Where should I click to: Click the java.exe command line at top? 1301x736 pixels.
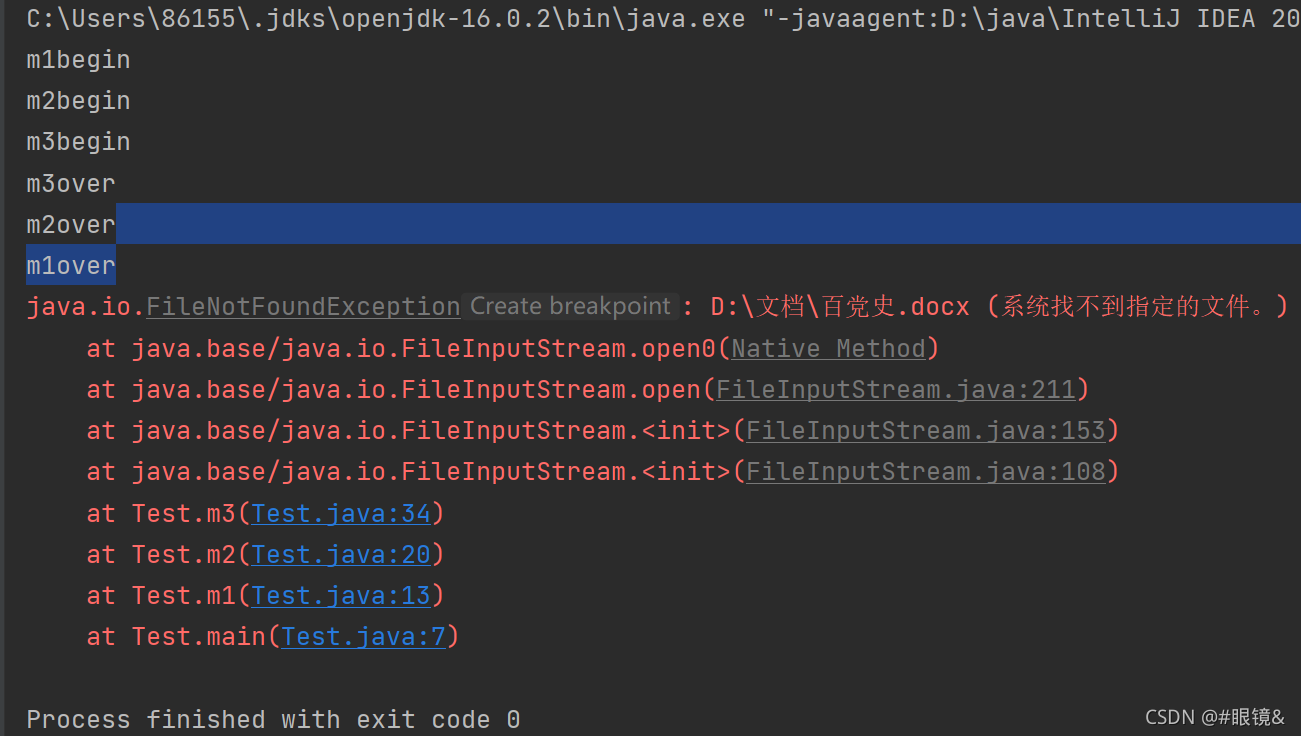pyautogui.click(x=663, y=18)
